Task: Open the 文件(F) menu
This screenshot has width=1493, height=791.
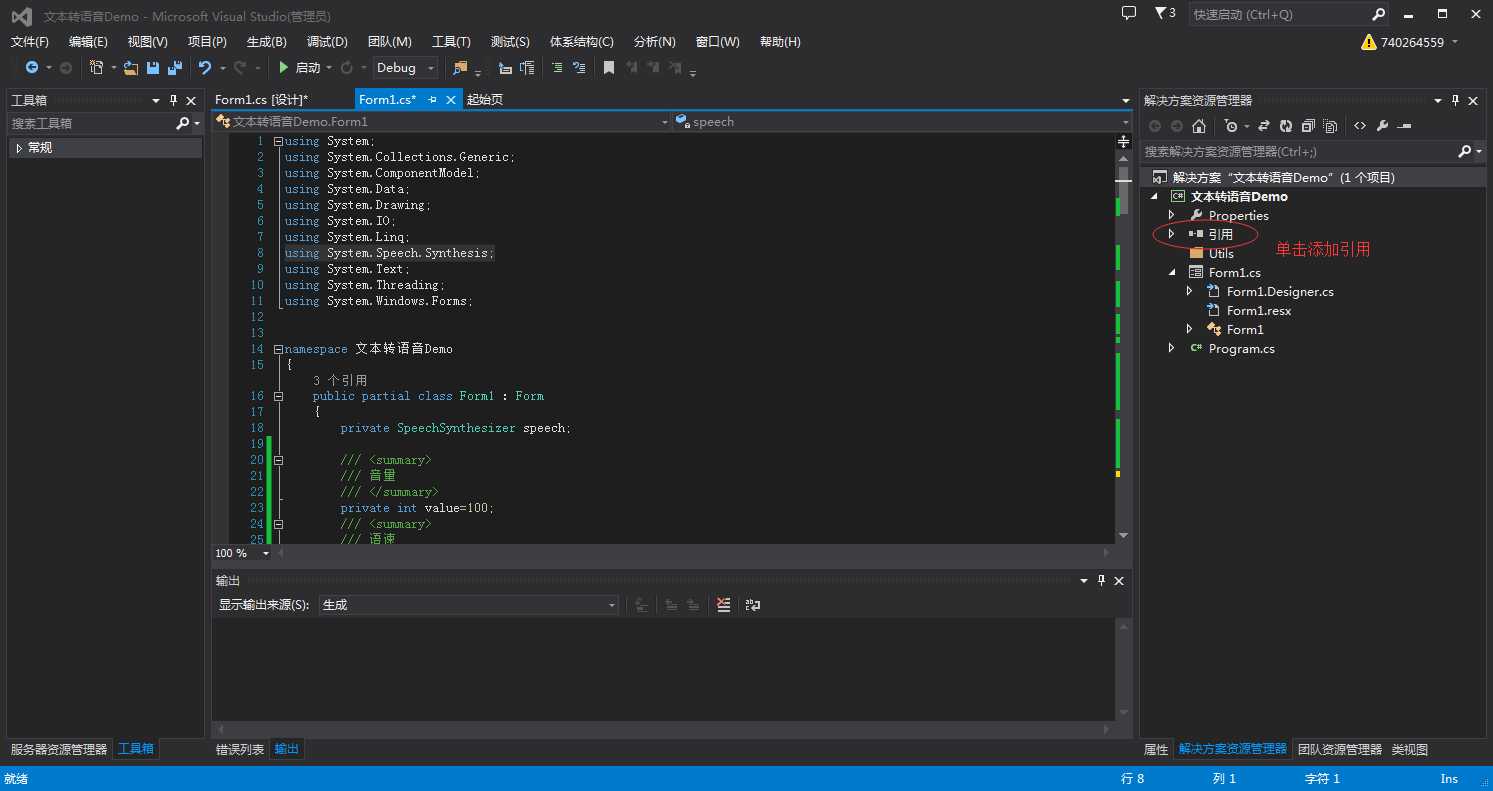Action: click(x=30, y=42)
